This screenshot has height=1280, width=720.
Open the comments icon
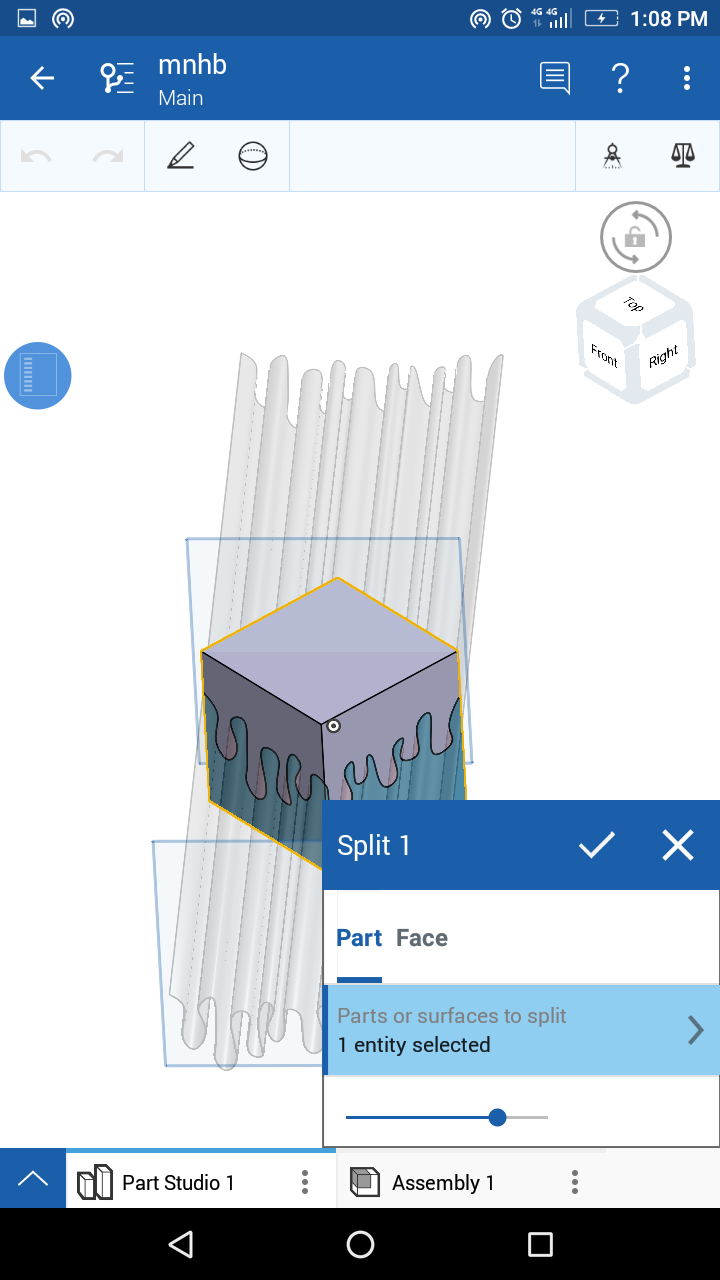555,78
